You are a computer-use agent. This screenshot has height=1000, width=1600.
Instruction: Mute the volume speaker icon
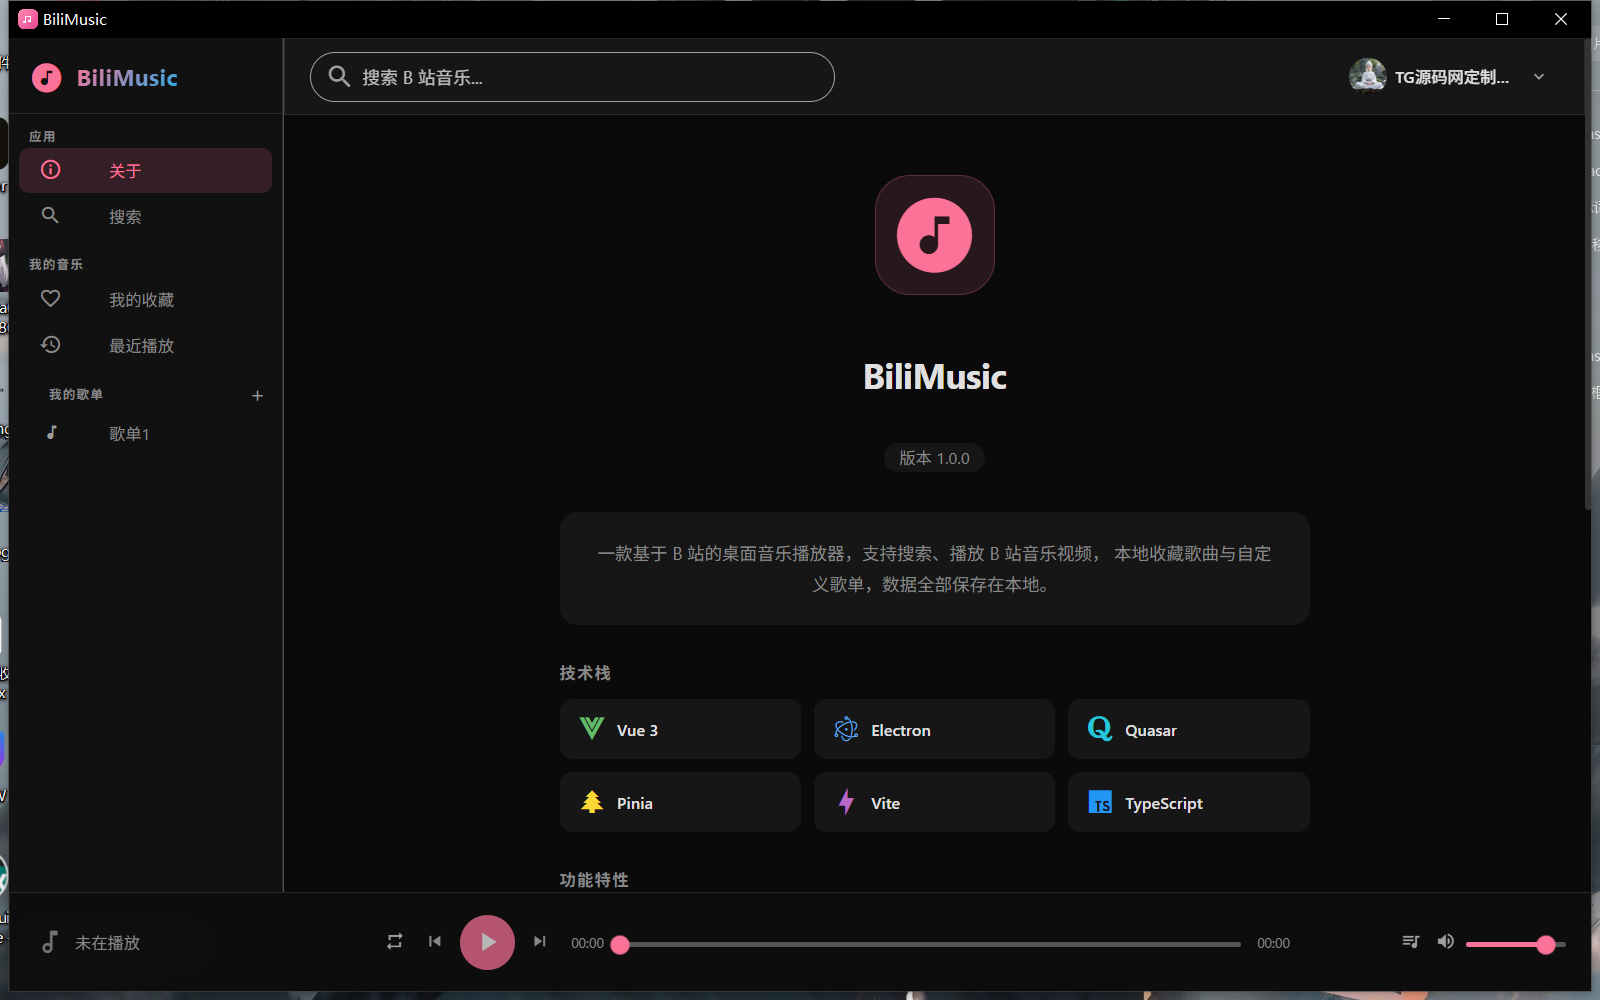(1445, 942)
